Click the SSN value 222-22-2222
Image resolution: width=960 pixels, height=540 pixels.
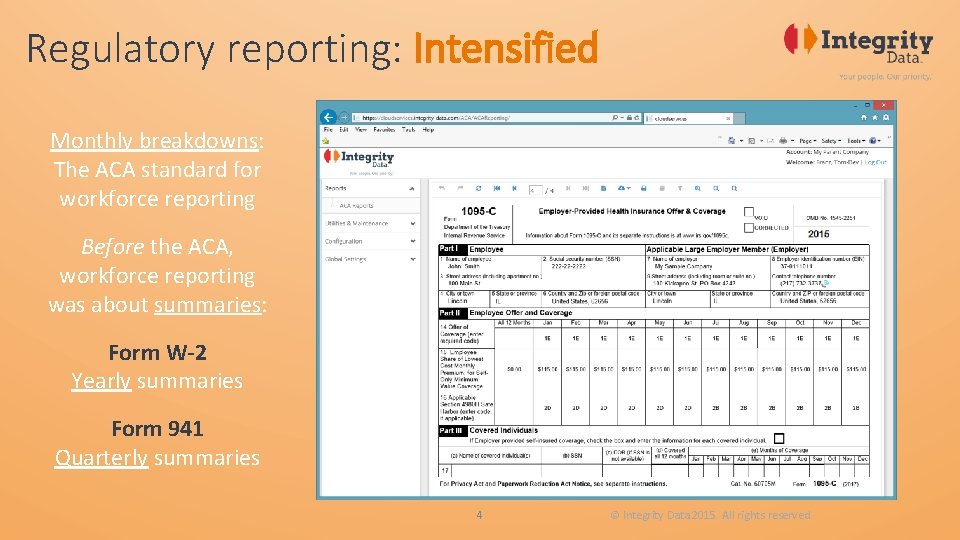(568, 266)
